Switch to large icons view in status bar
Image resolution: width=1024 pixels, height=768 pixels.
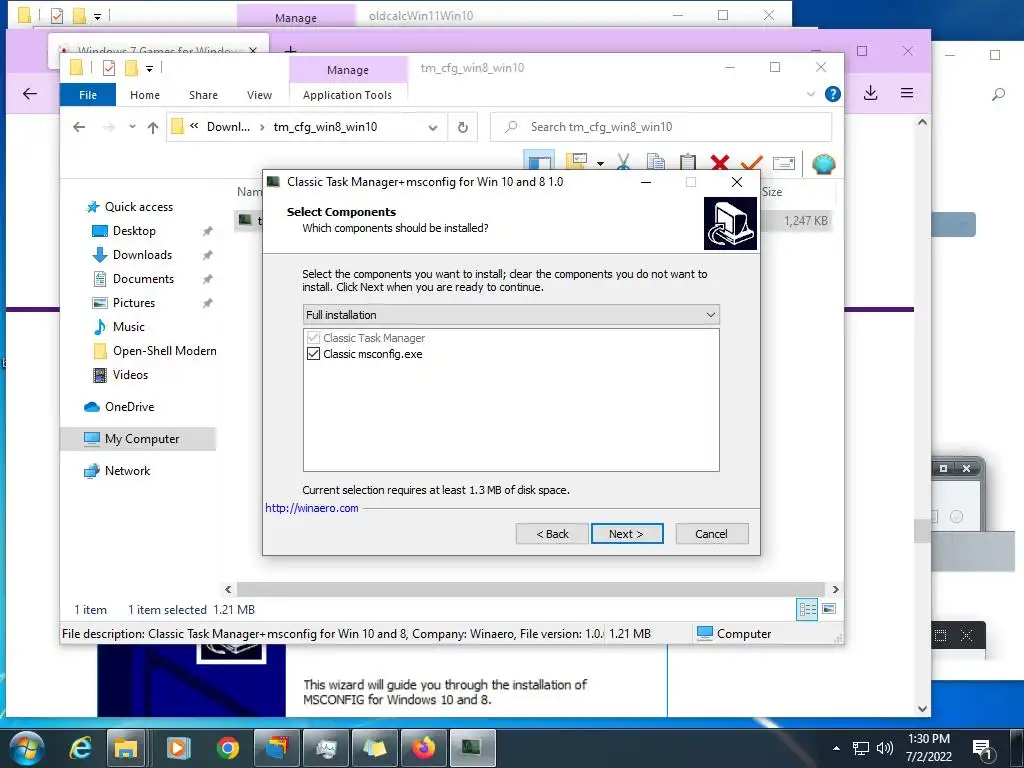[x=829, y=609]
